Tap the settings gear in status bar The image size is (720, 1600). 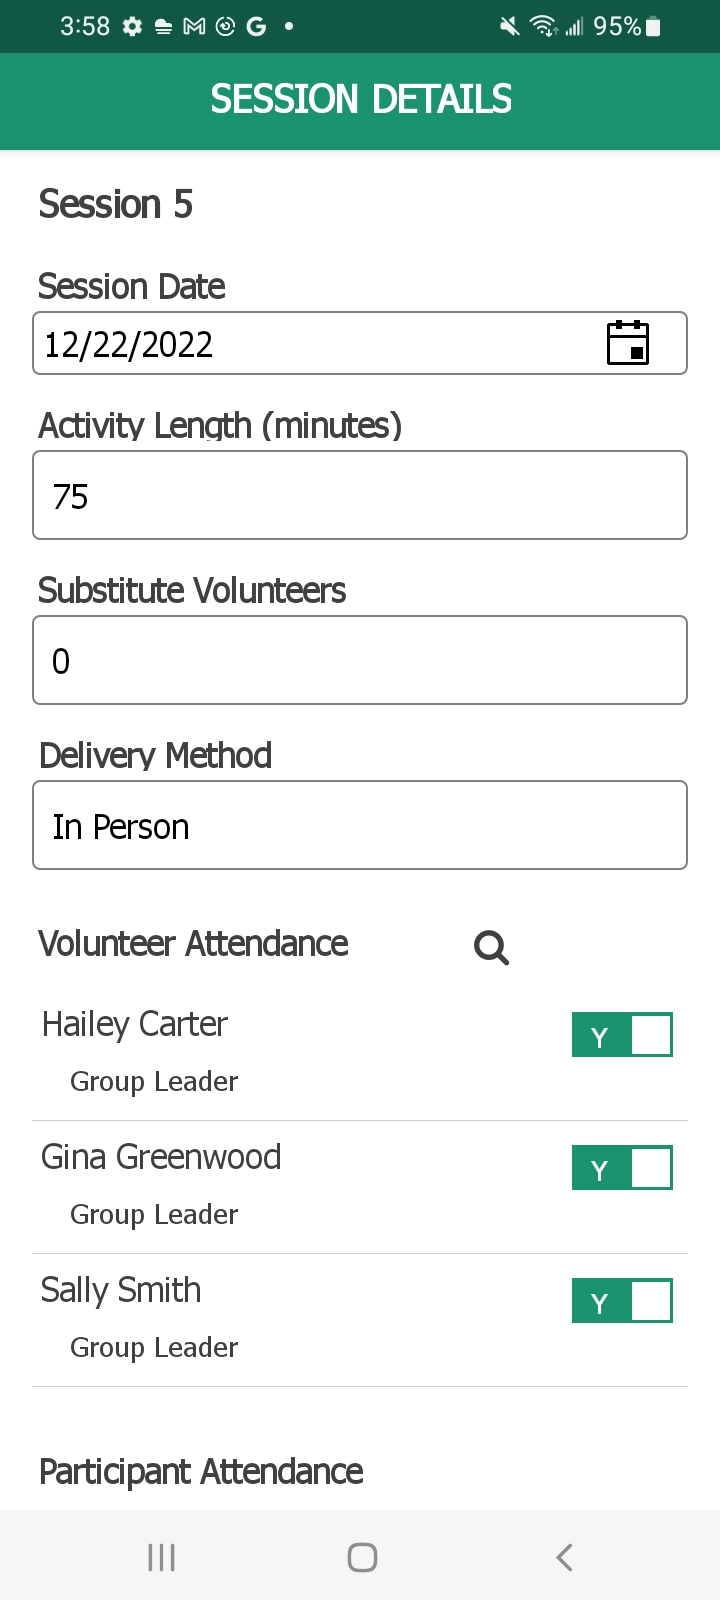pos(132,27)
